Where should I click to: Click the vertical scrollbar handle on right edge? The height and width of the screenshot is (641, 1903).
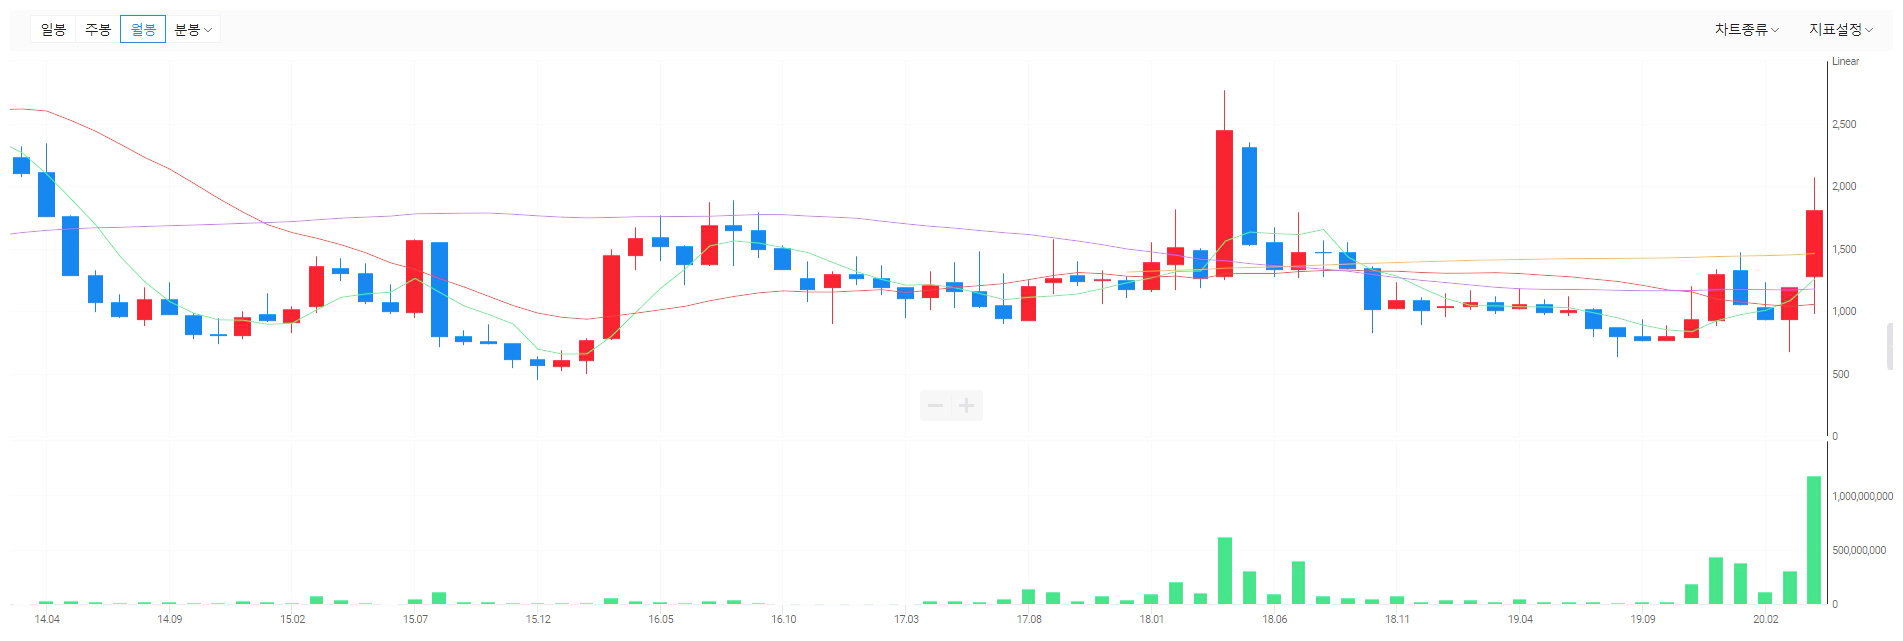tap(1889, 346)
